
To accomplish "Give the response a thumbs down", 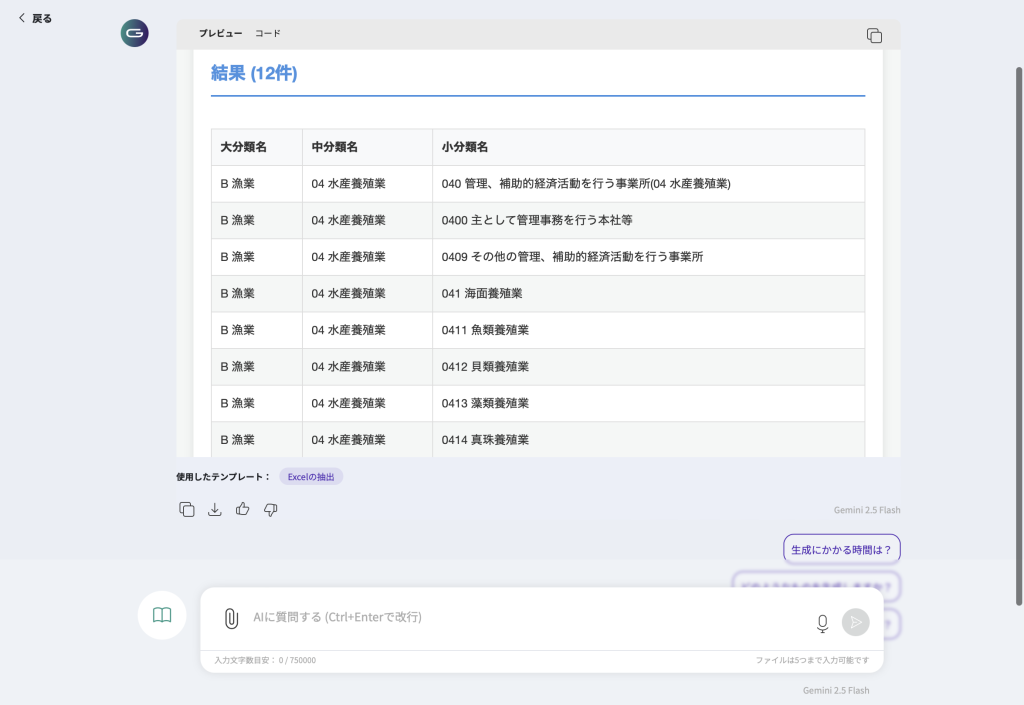I will tap(270, 509).
